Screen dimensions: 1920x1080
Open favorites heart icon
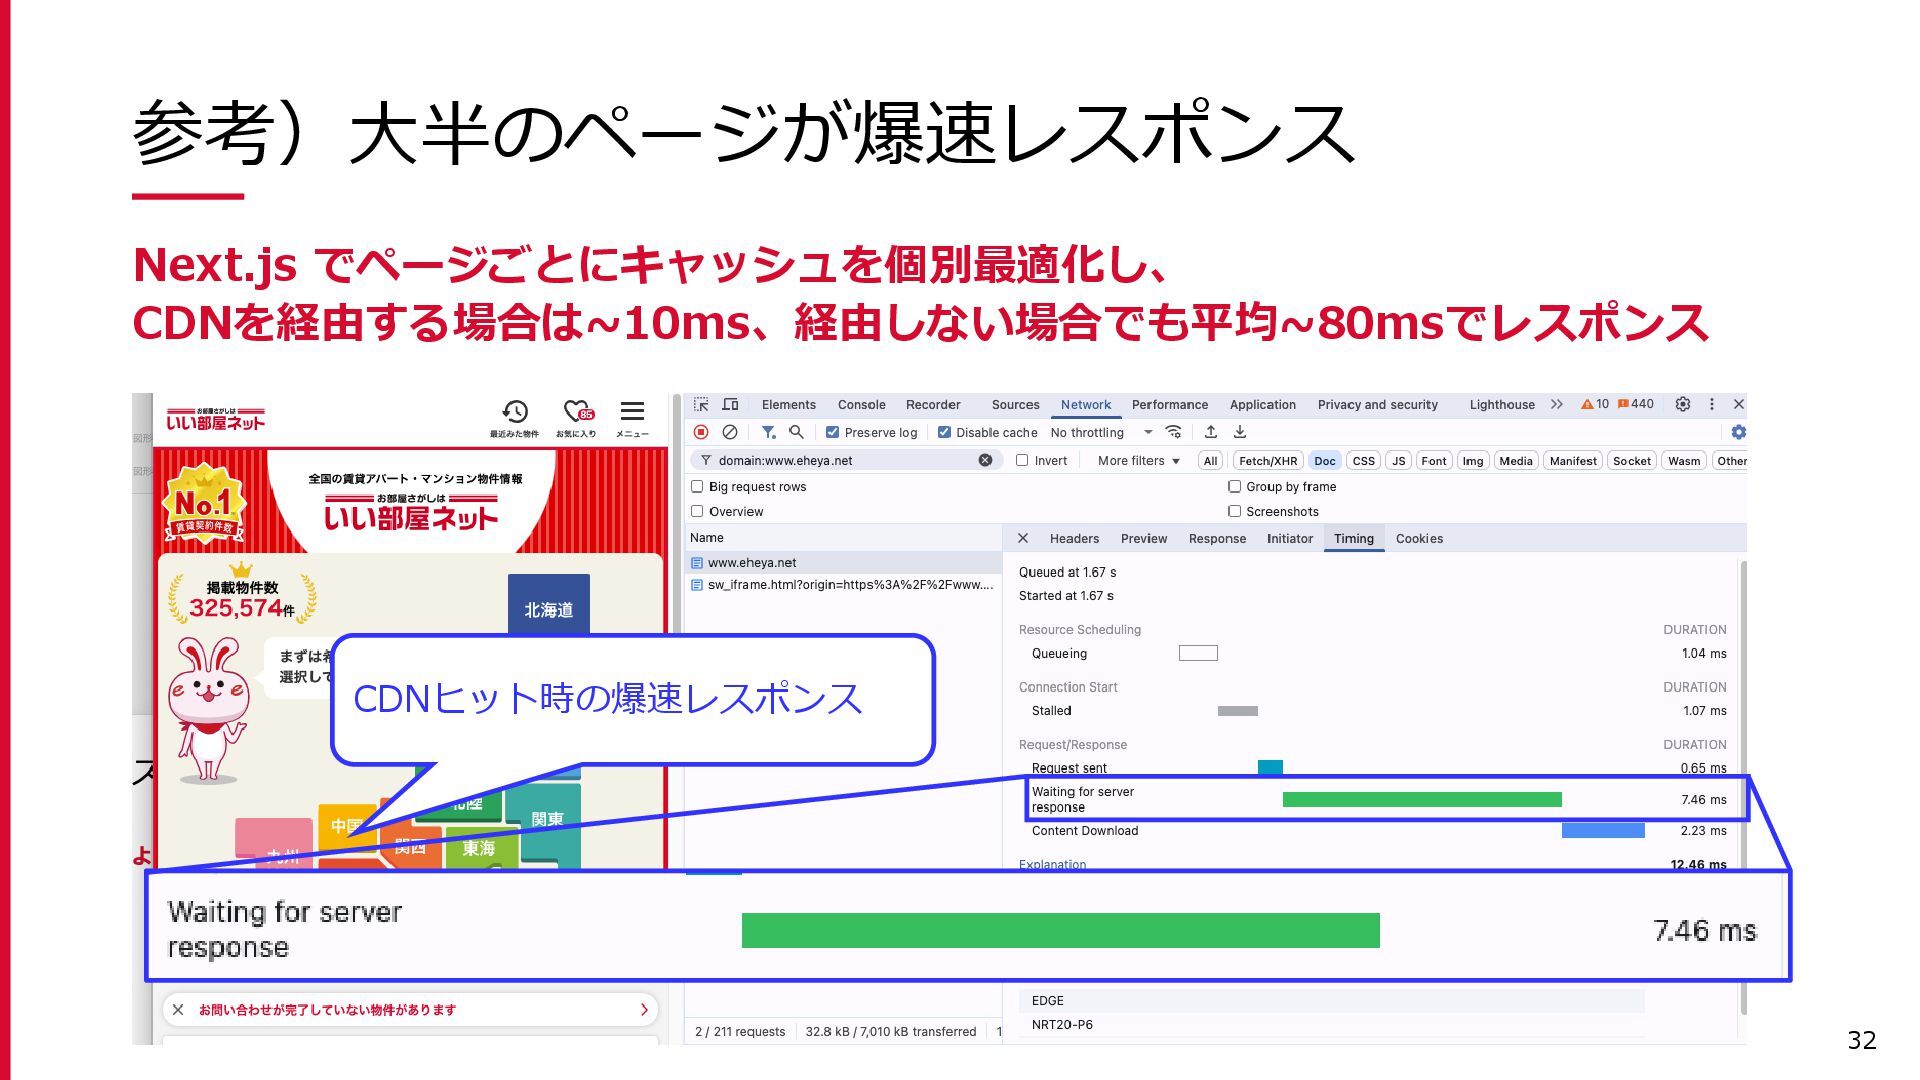pyautogui.click(x=576, y=418)
